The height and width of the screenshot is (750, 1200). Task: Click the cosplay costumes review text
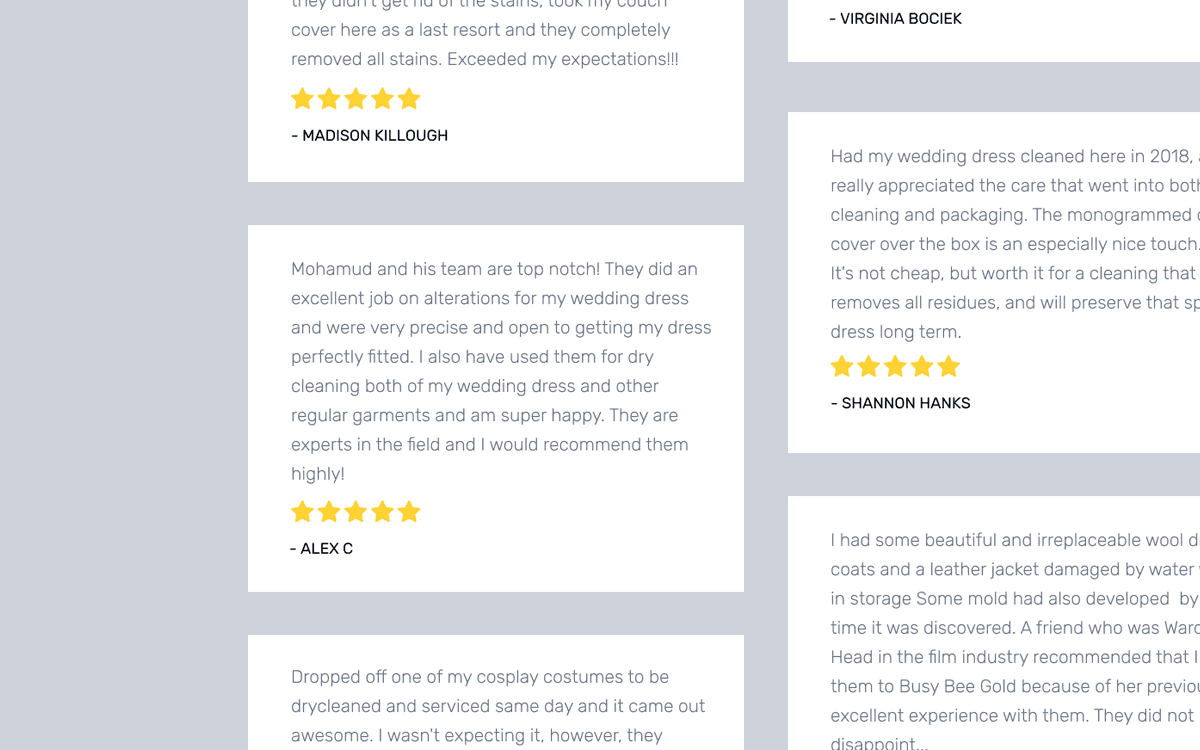tap(498, 706)
